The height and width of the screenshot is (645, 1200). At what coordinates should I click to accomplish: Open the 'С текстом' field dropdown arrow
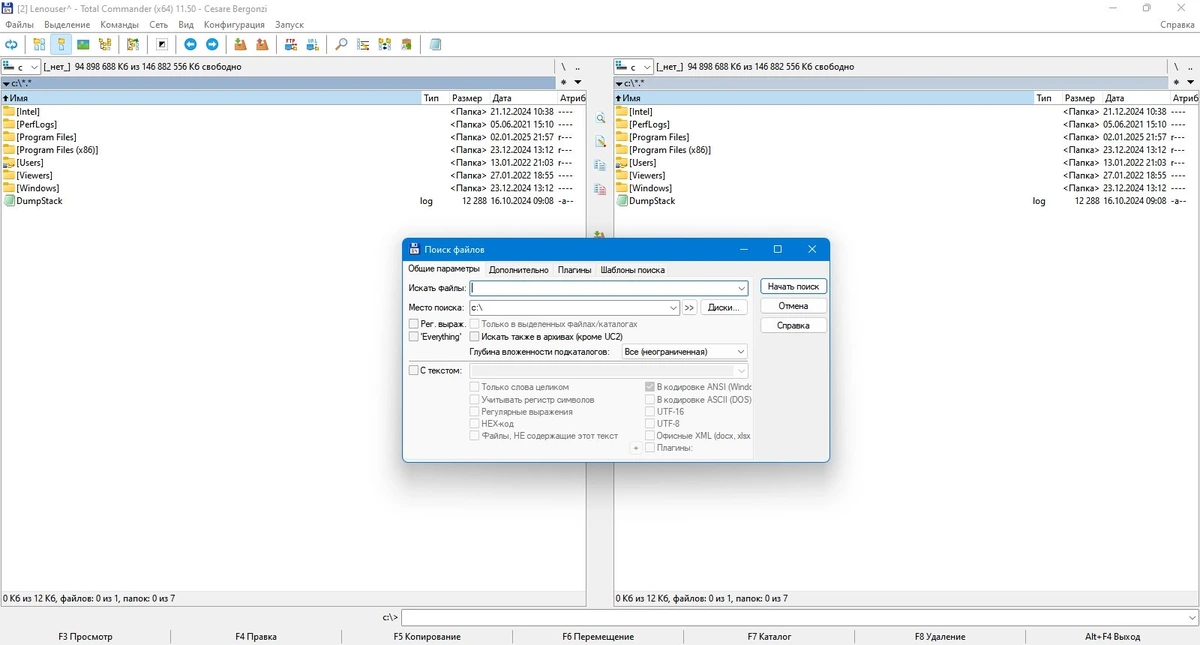(x=741, y=371)
